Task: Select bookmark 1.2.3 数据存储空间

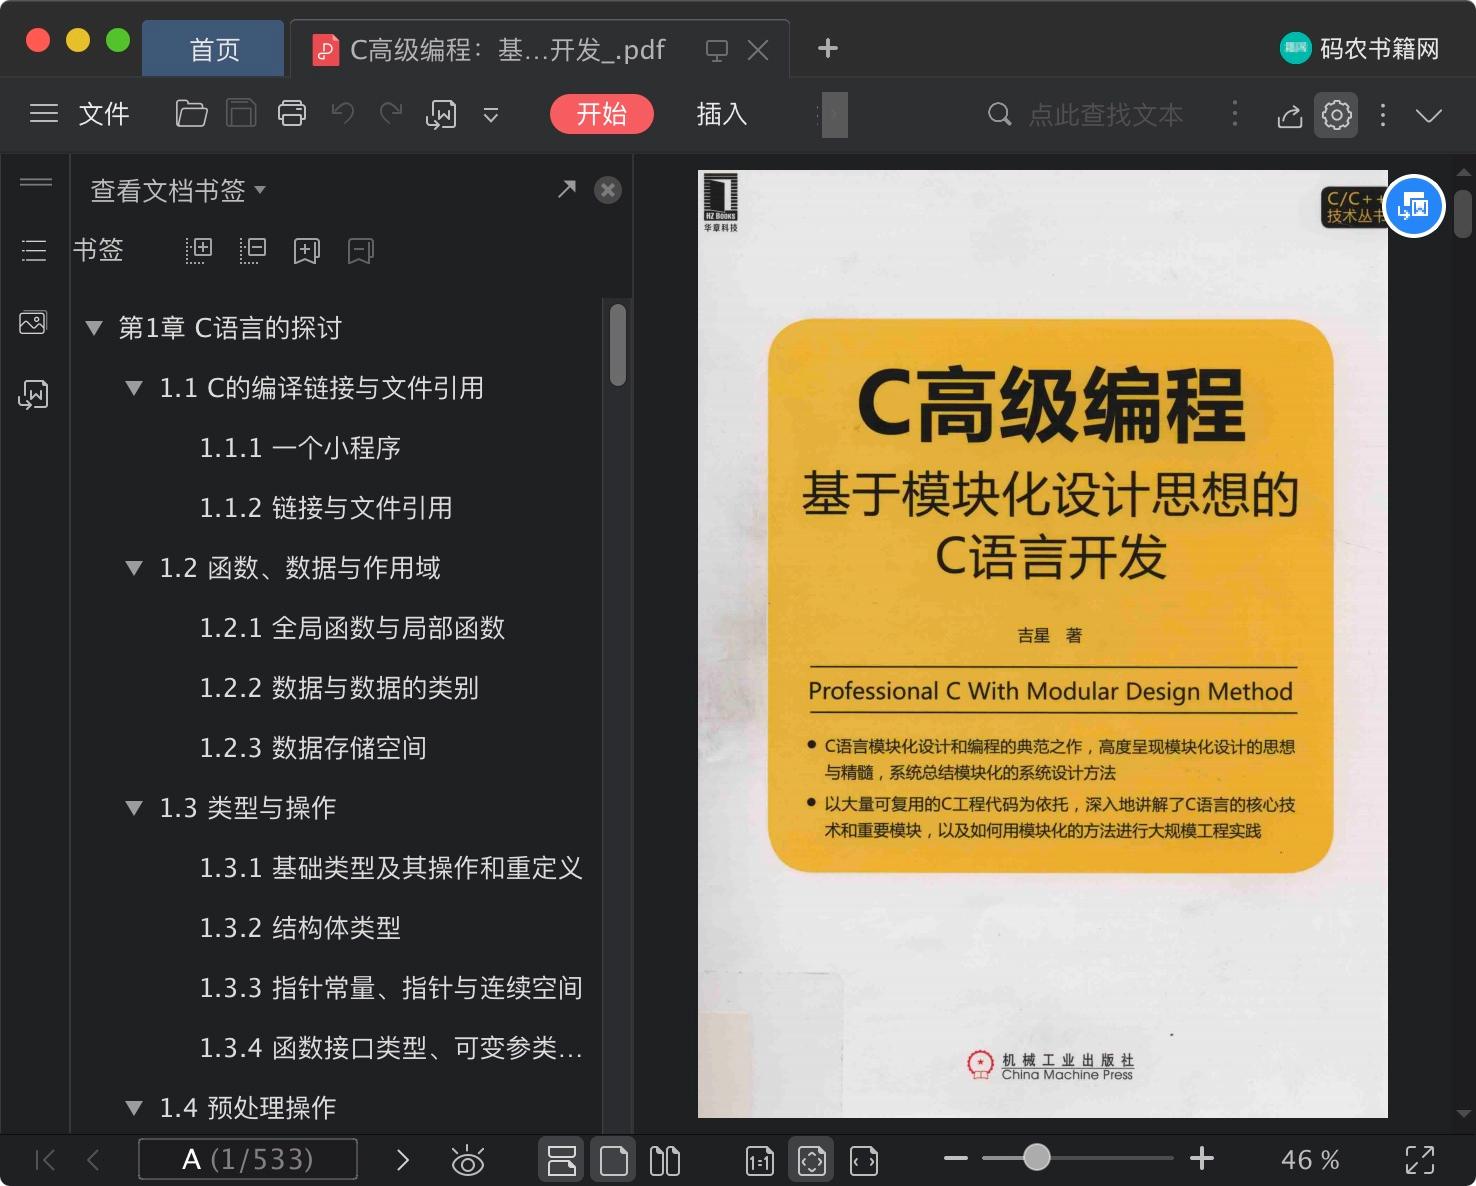Action: pos(313,748)
